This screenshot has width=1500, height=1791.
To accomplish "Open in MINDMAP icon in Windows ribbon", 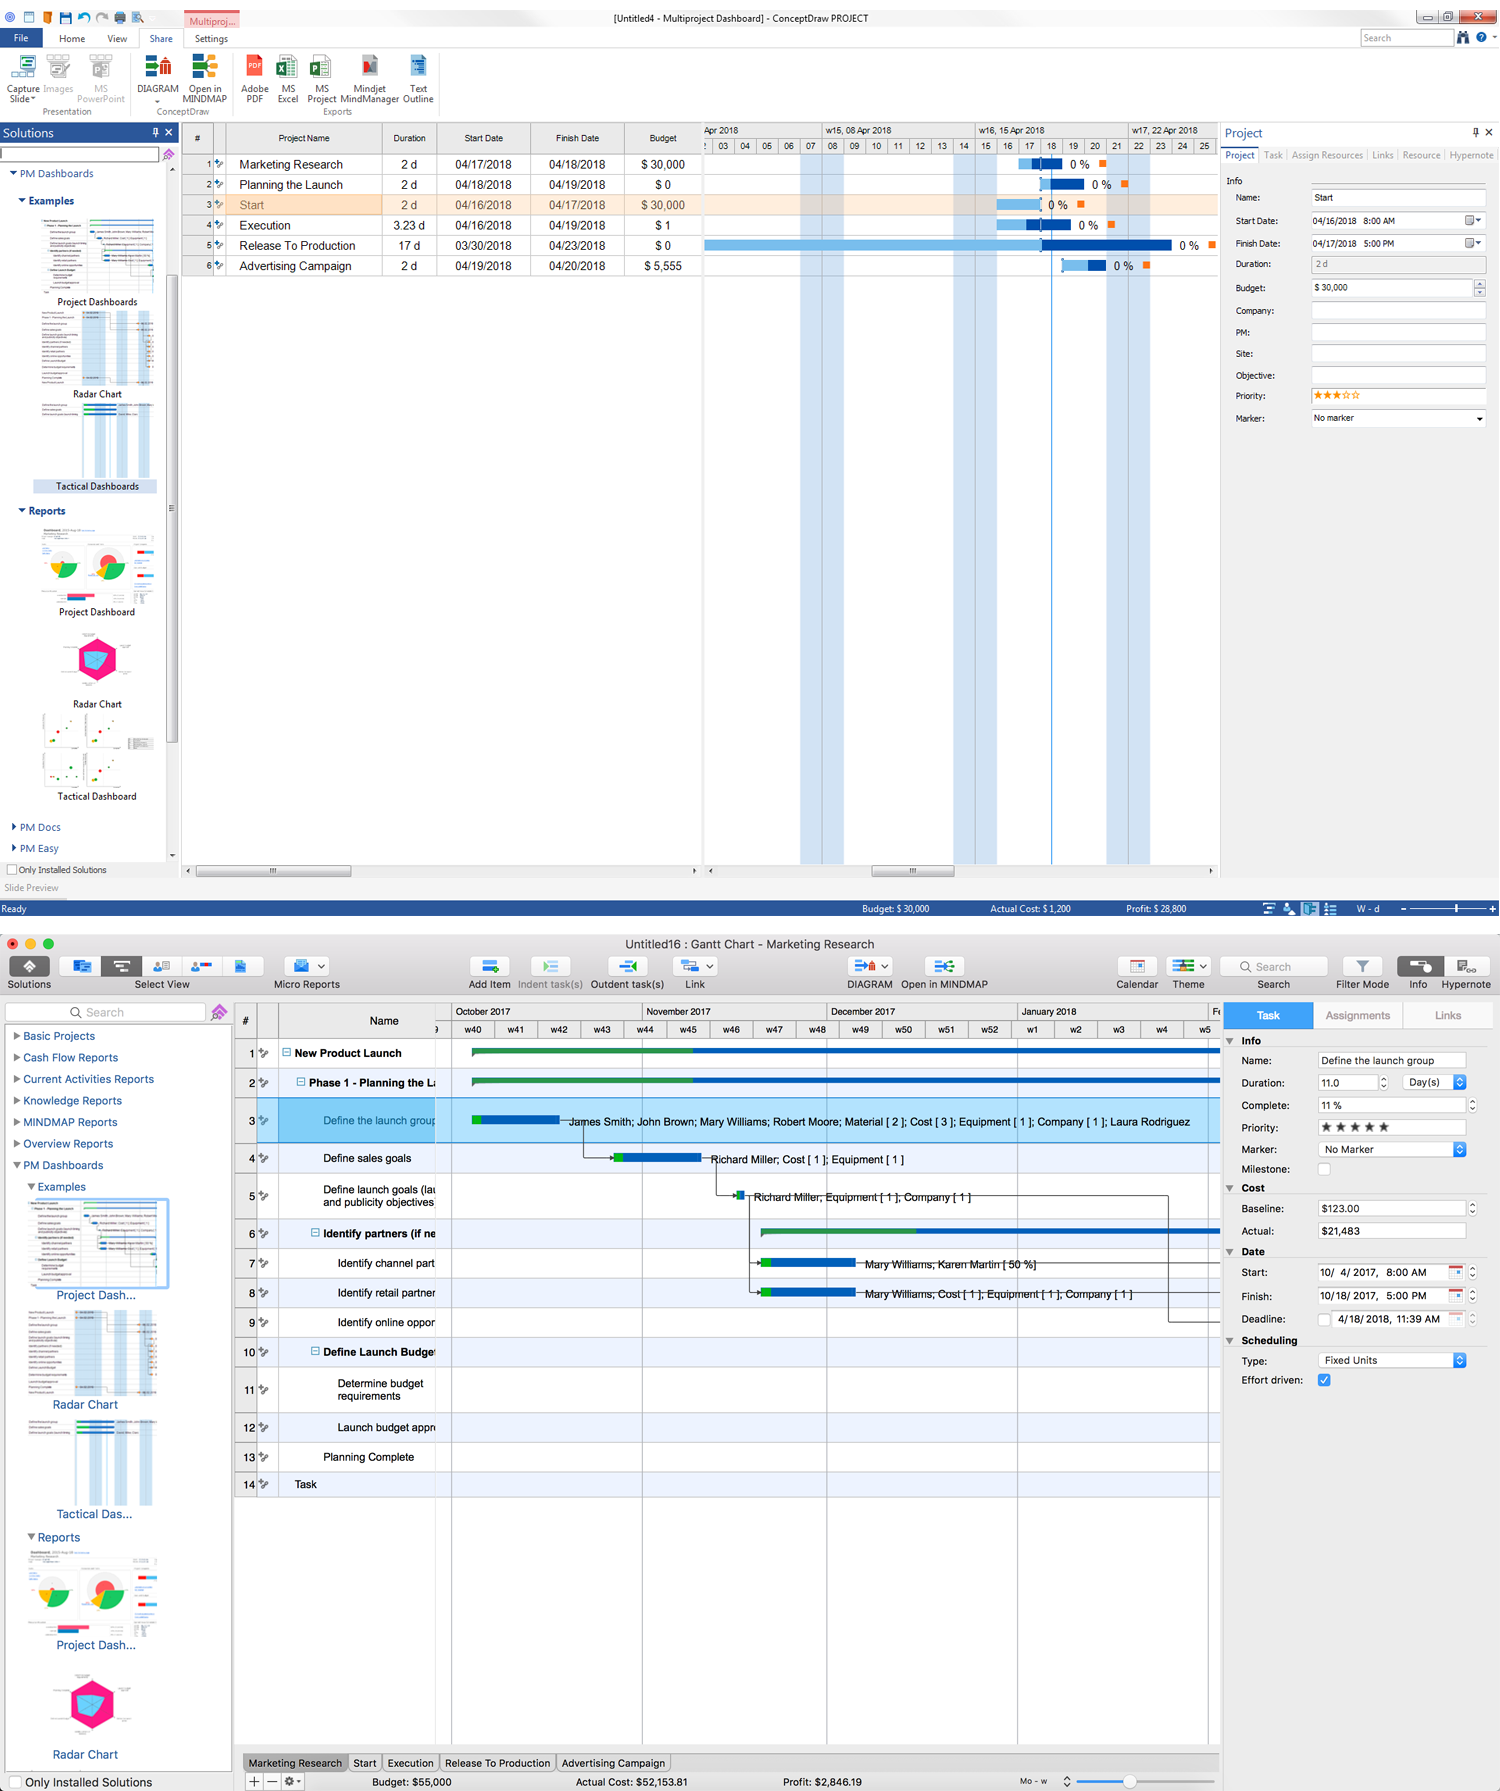I will point(204,68).
